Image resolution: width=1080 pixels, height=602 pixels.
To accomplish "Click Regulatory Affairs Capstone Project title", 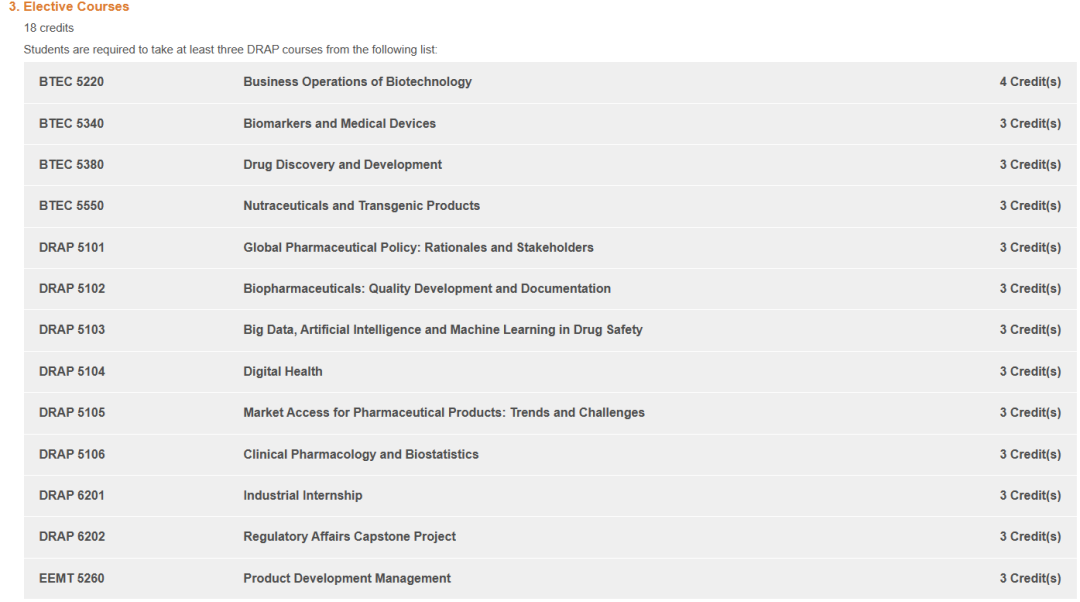I will click(x=349, y=537).
